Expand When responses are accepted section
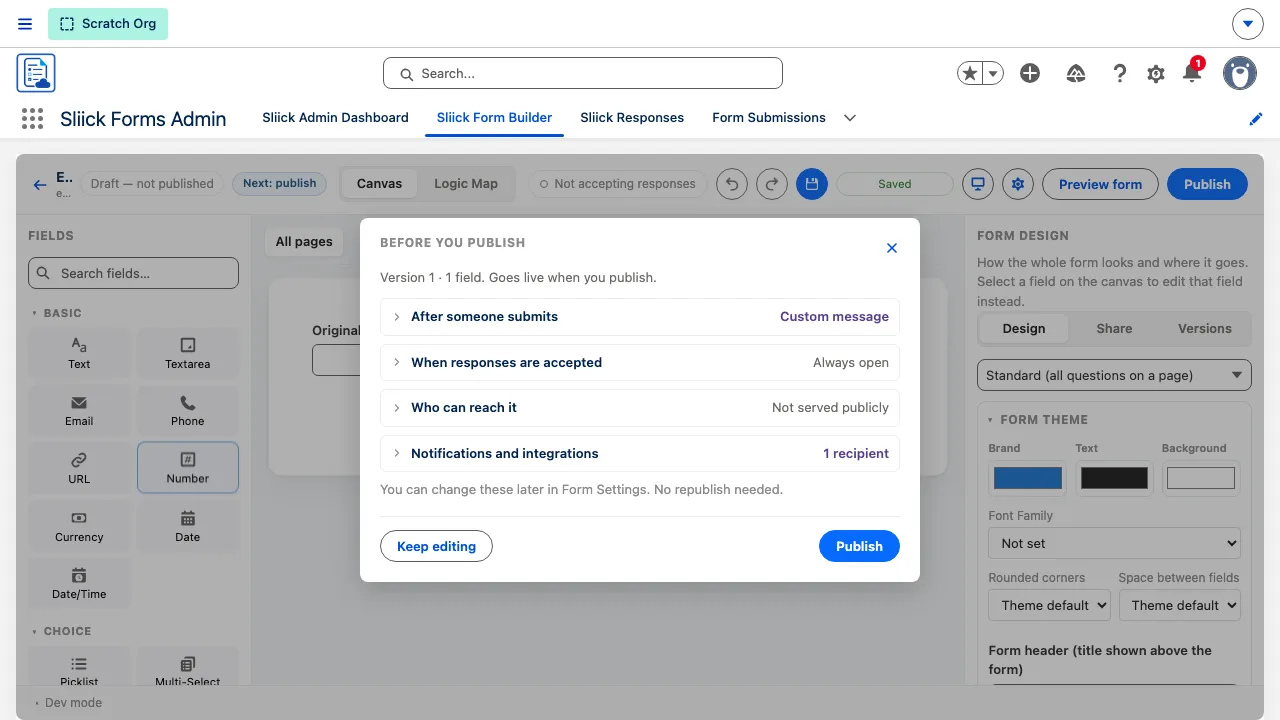 point(640,362)
